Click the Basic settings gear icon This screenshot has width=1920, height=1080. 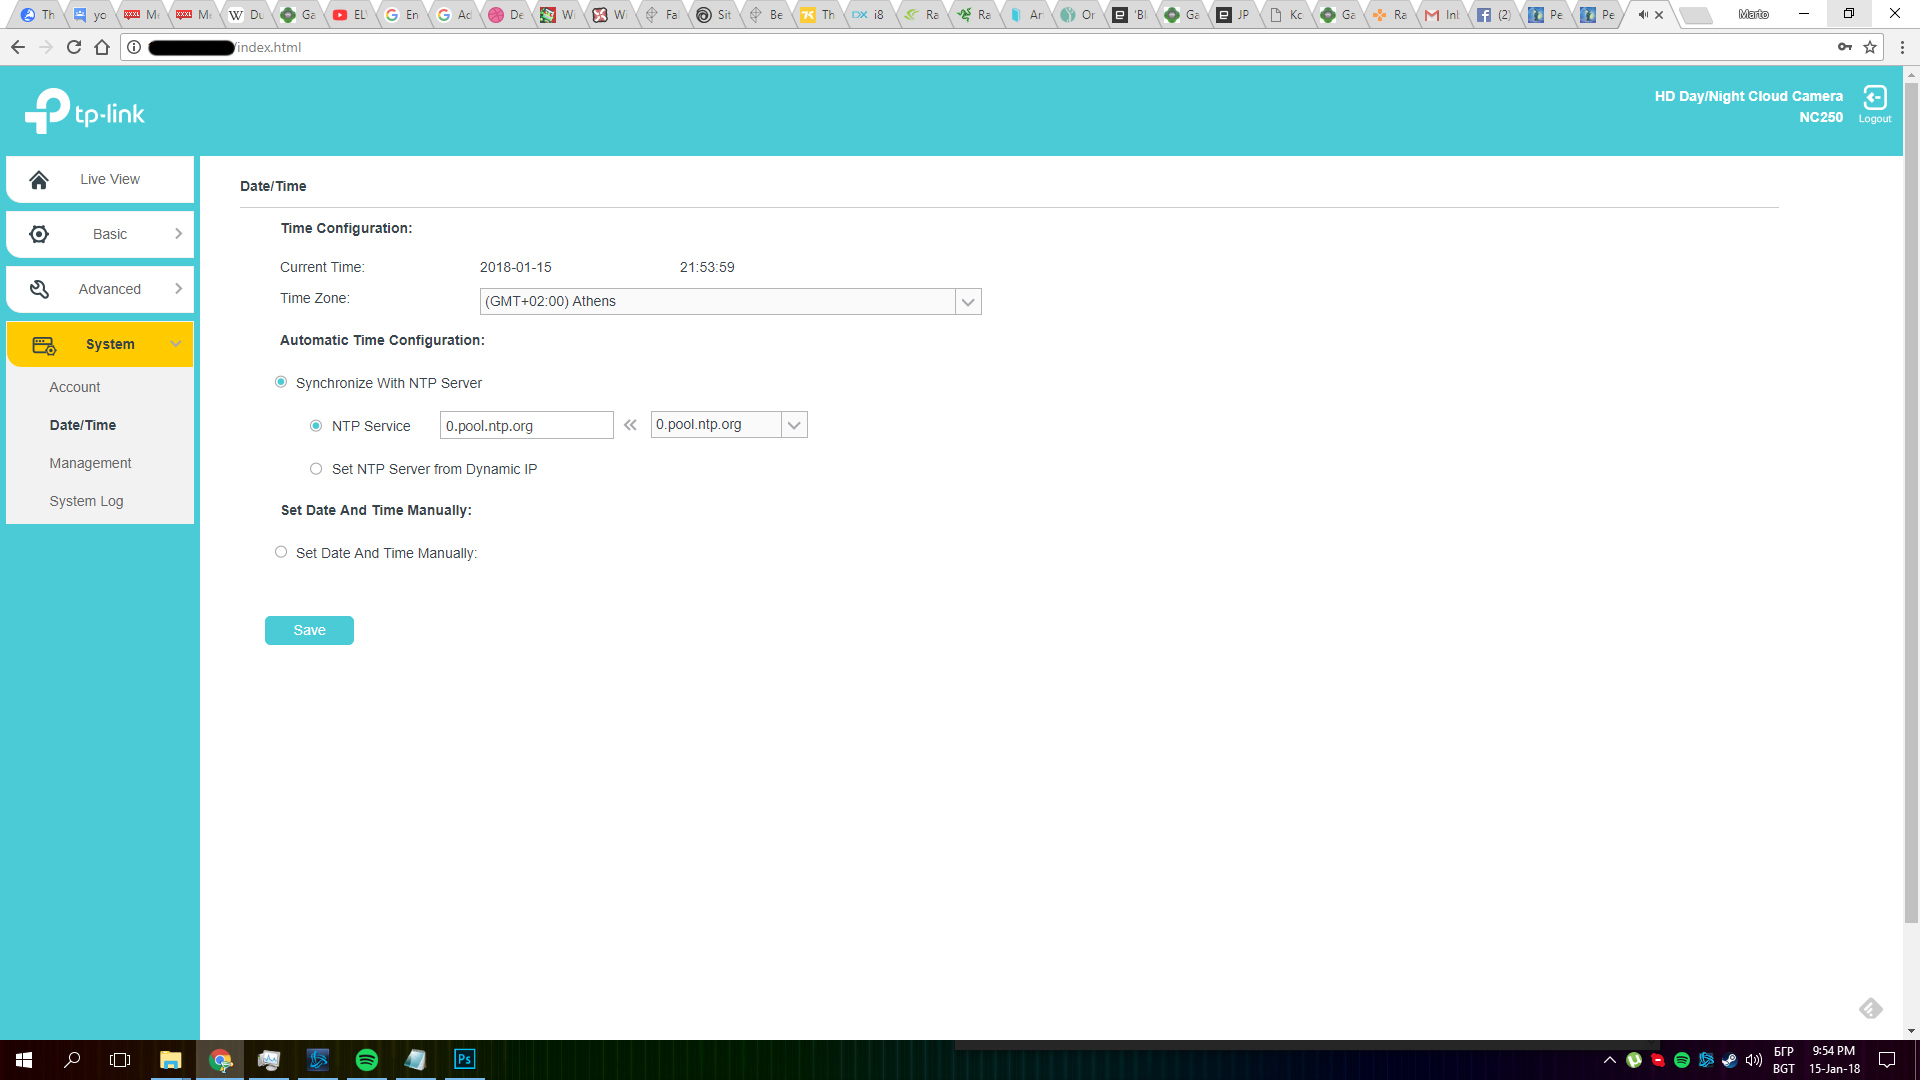click(x=39, y=234)
